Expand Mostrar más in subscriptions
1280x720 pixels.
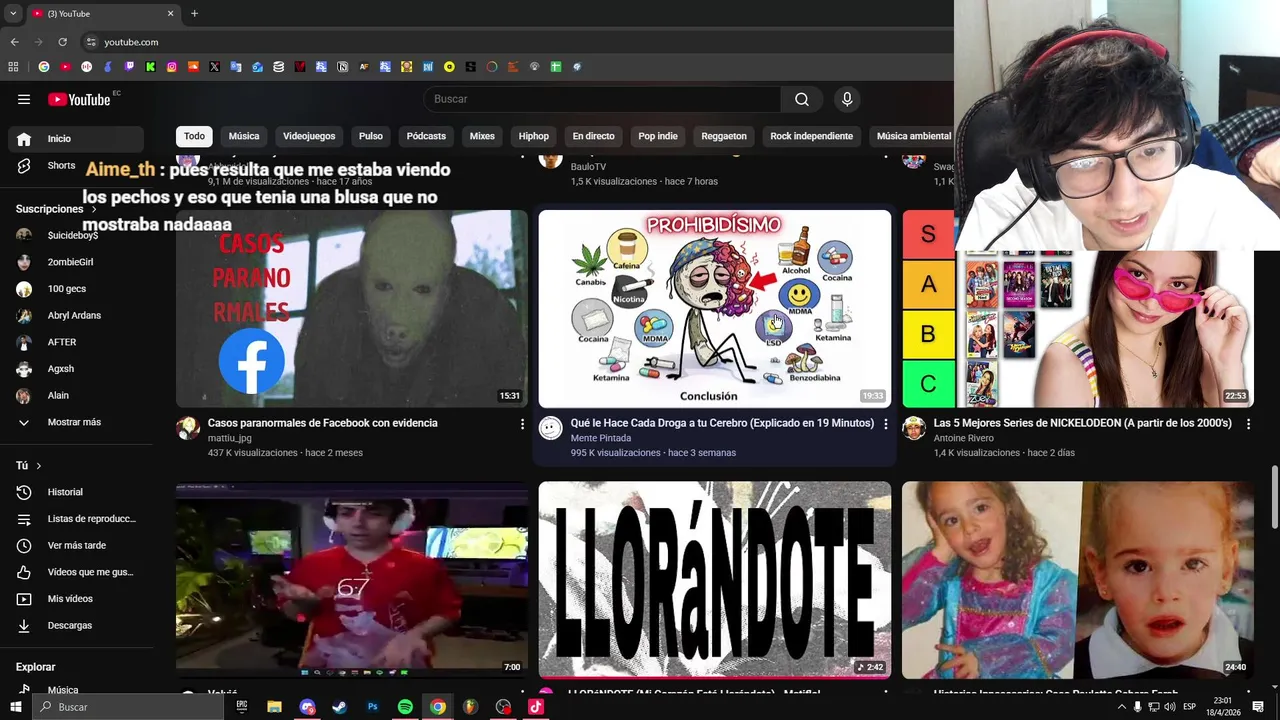(x=72, y=422)
